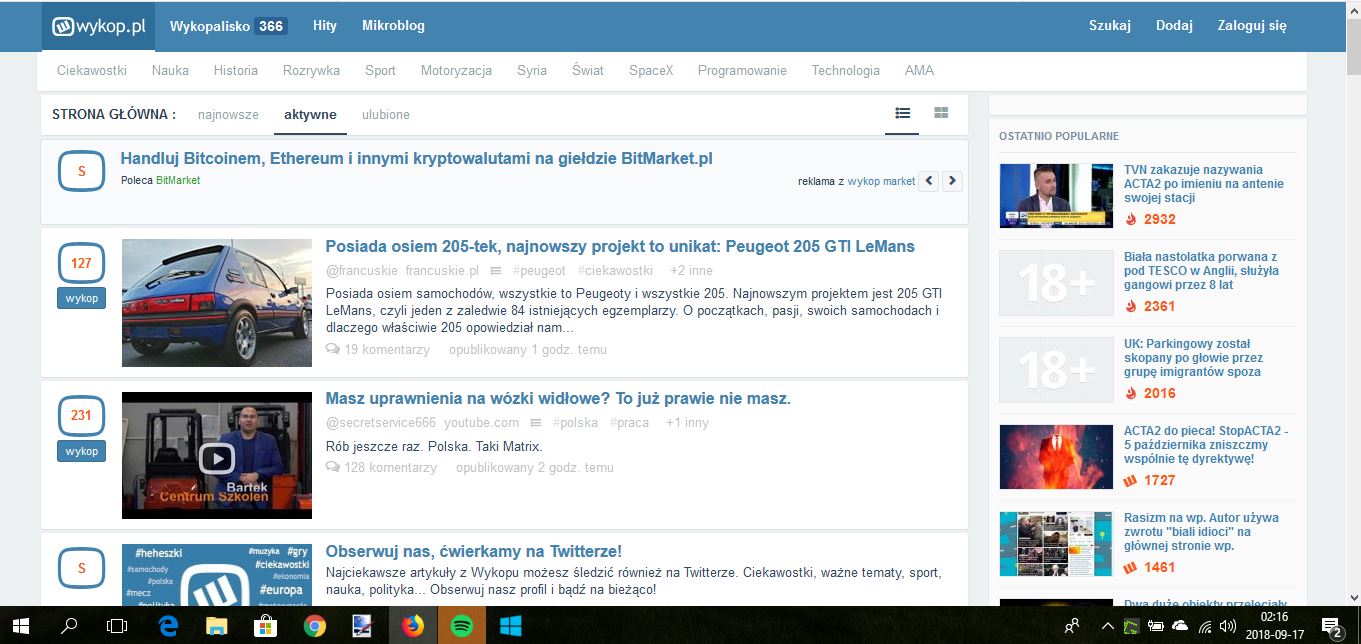Show previous wykop market ad arrow

[929, 181]
